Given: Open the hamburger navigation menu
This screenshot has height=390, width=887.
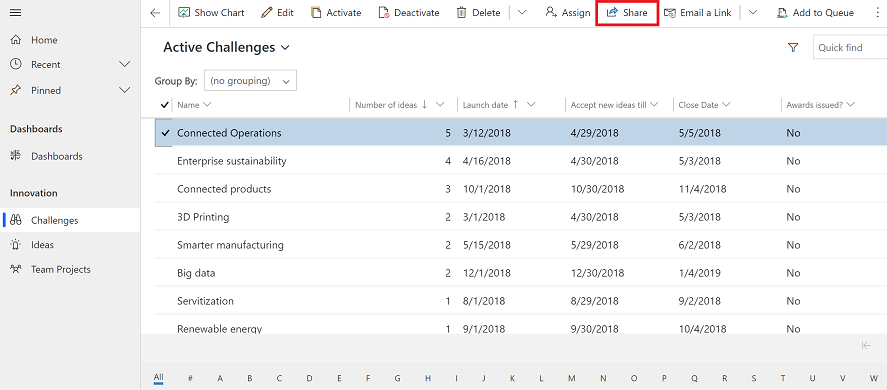Looking at the screenshot, I should pyautogui.click(x=16, y=12).
